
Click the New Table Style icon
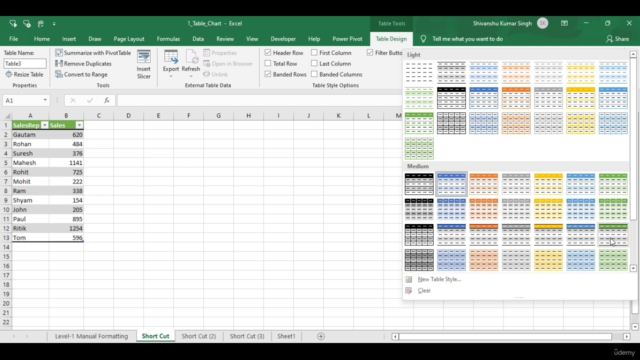(x=409, y=279)
